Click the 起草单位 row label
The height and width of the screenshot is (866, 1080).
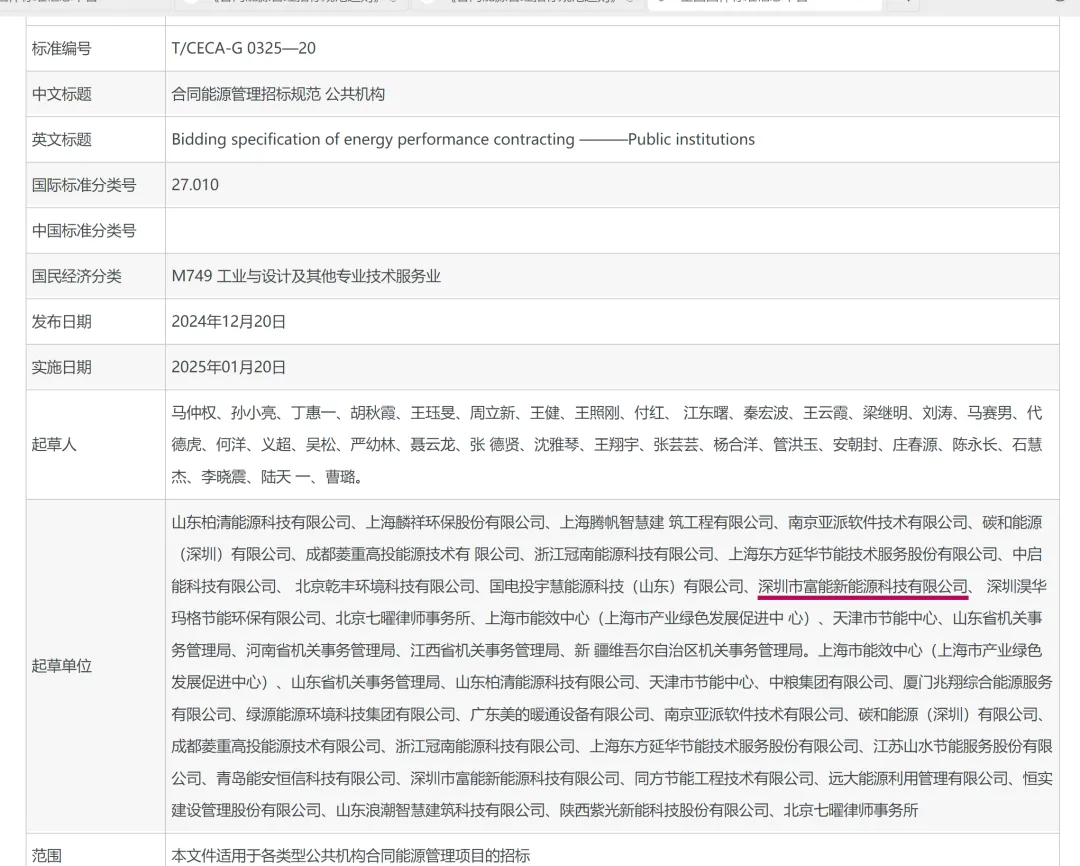[61, 666]
